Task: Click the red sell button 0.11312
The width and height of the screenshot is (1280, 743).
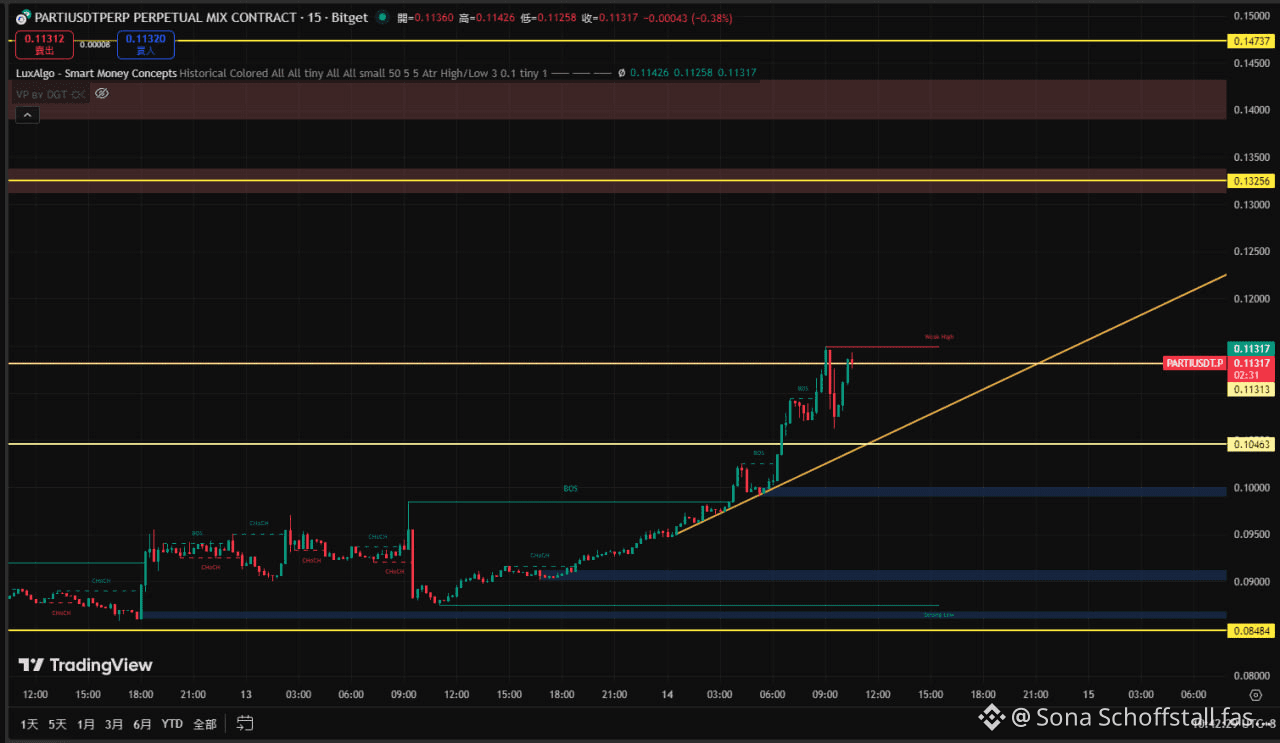Action: pos(44,44)
